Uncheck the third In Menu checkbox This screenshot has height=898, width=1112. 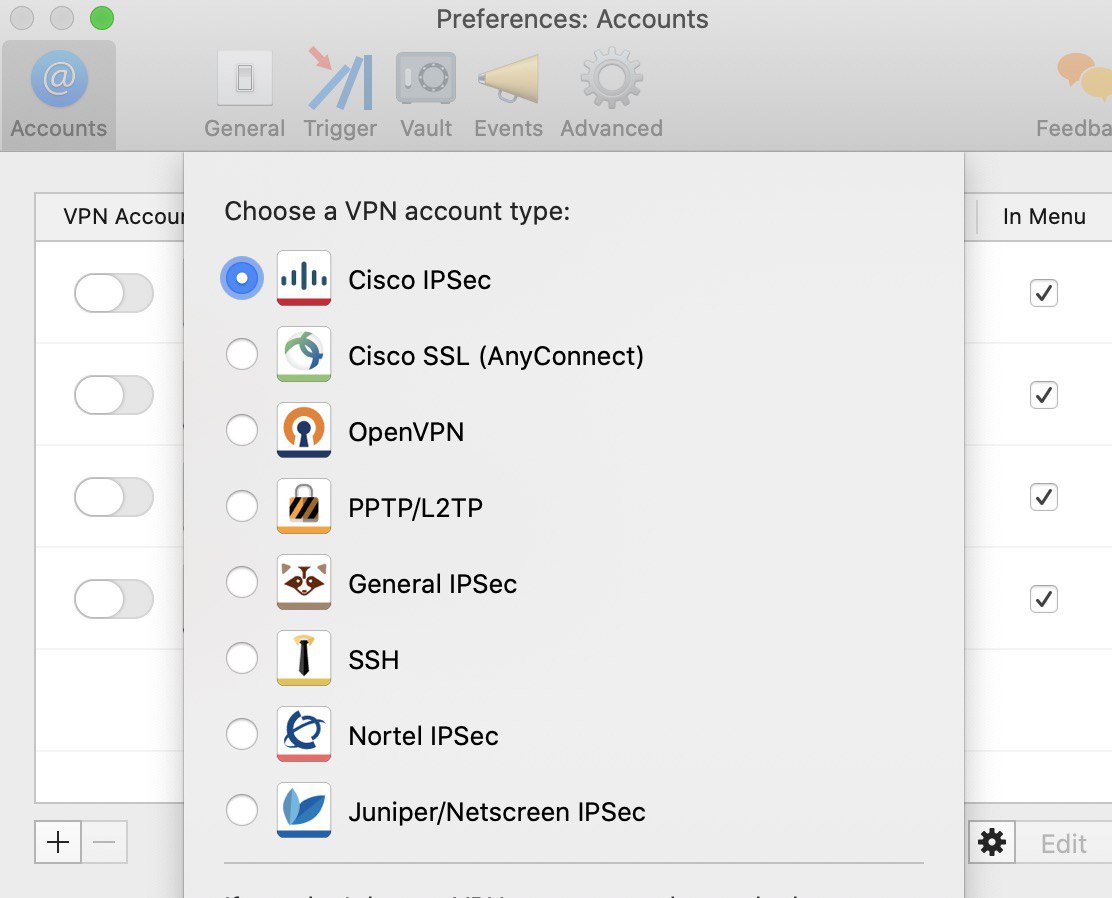tap(1044, 497)
